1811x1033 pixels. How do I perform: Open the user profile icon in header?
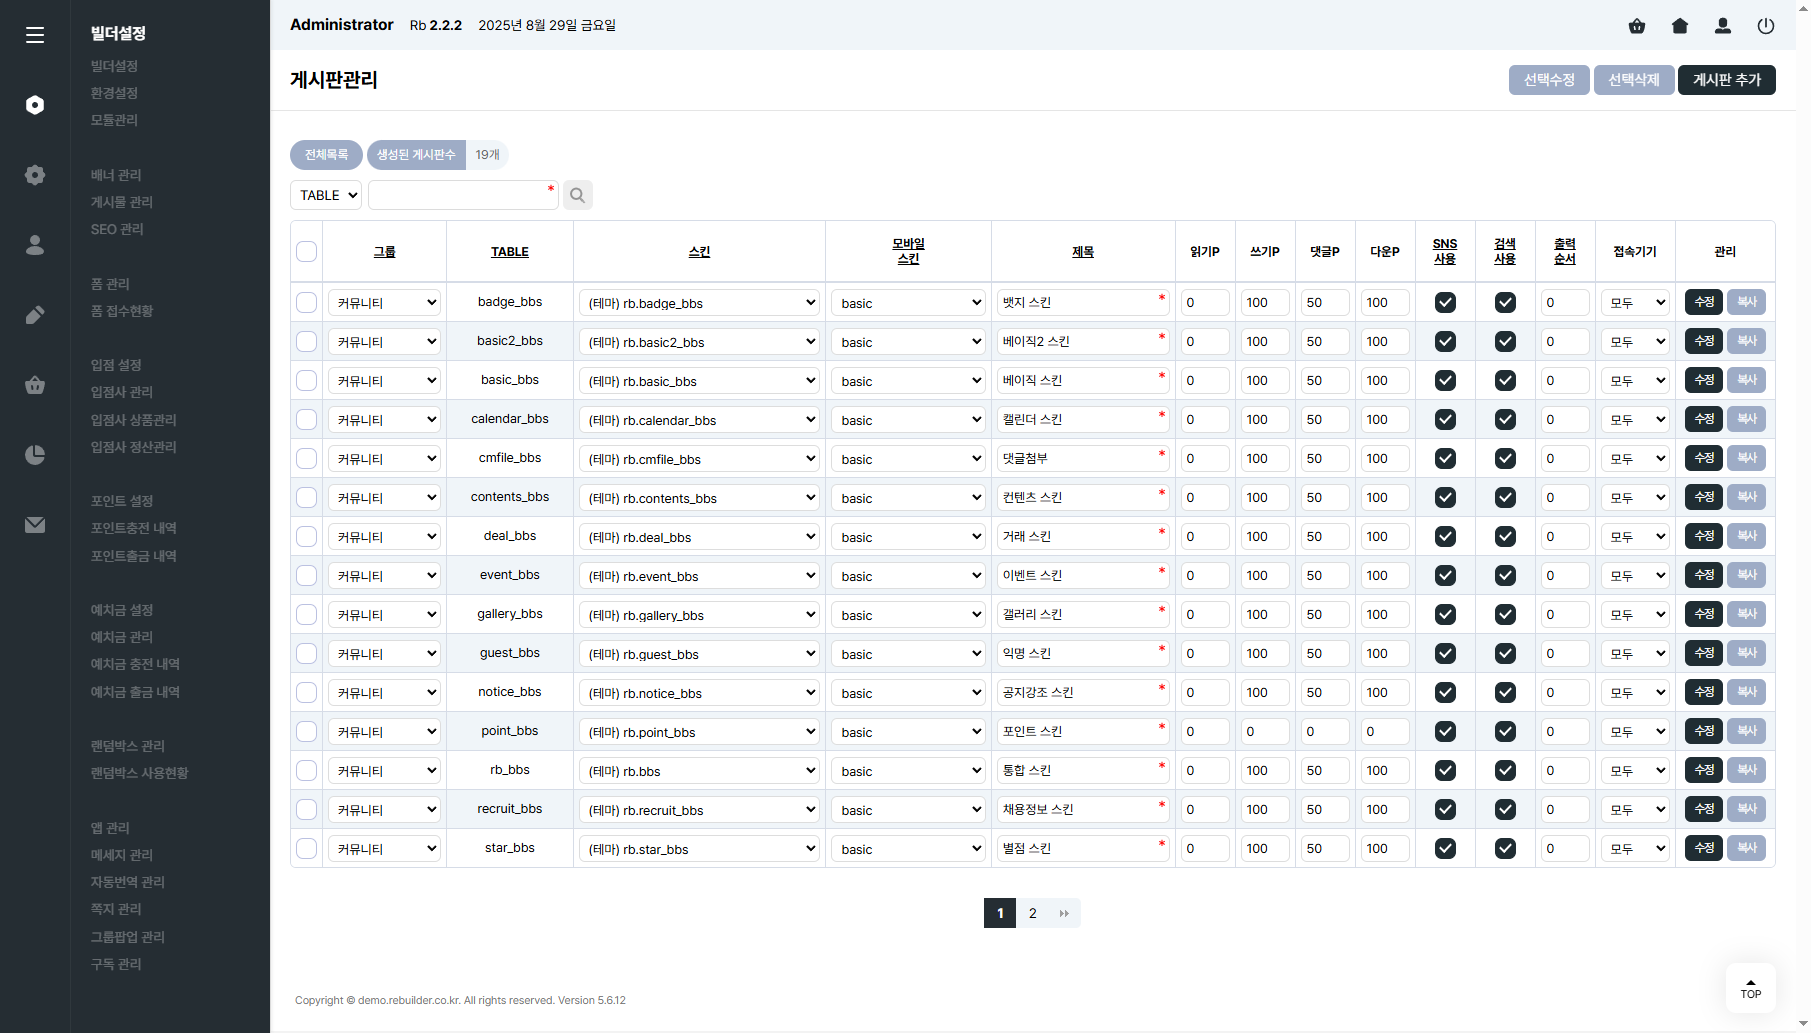click(1723, 26)
